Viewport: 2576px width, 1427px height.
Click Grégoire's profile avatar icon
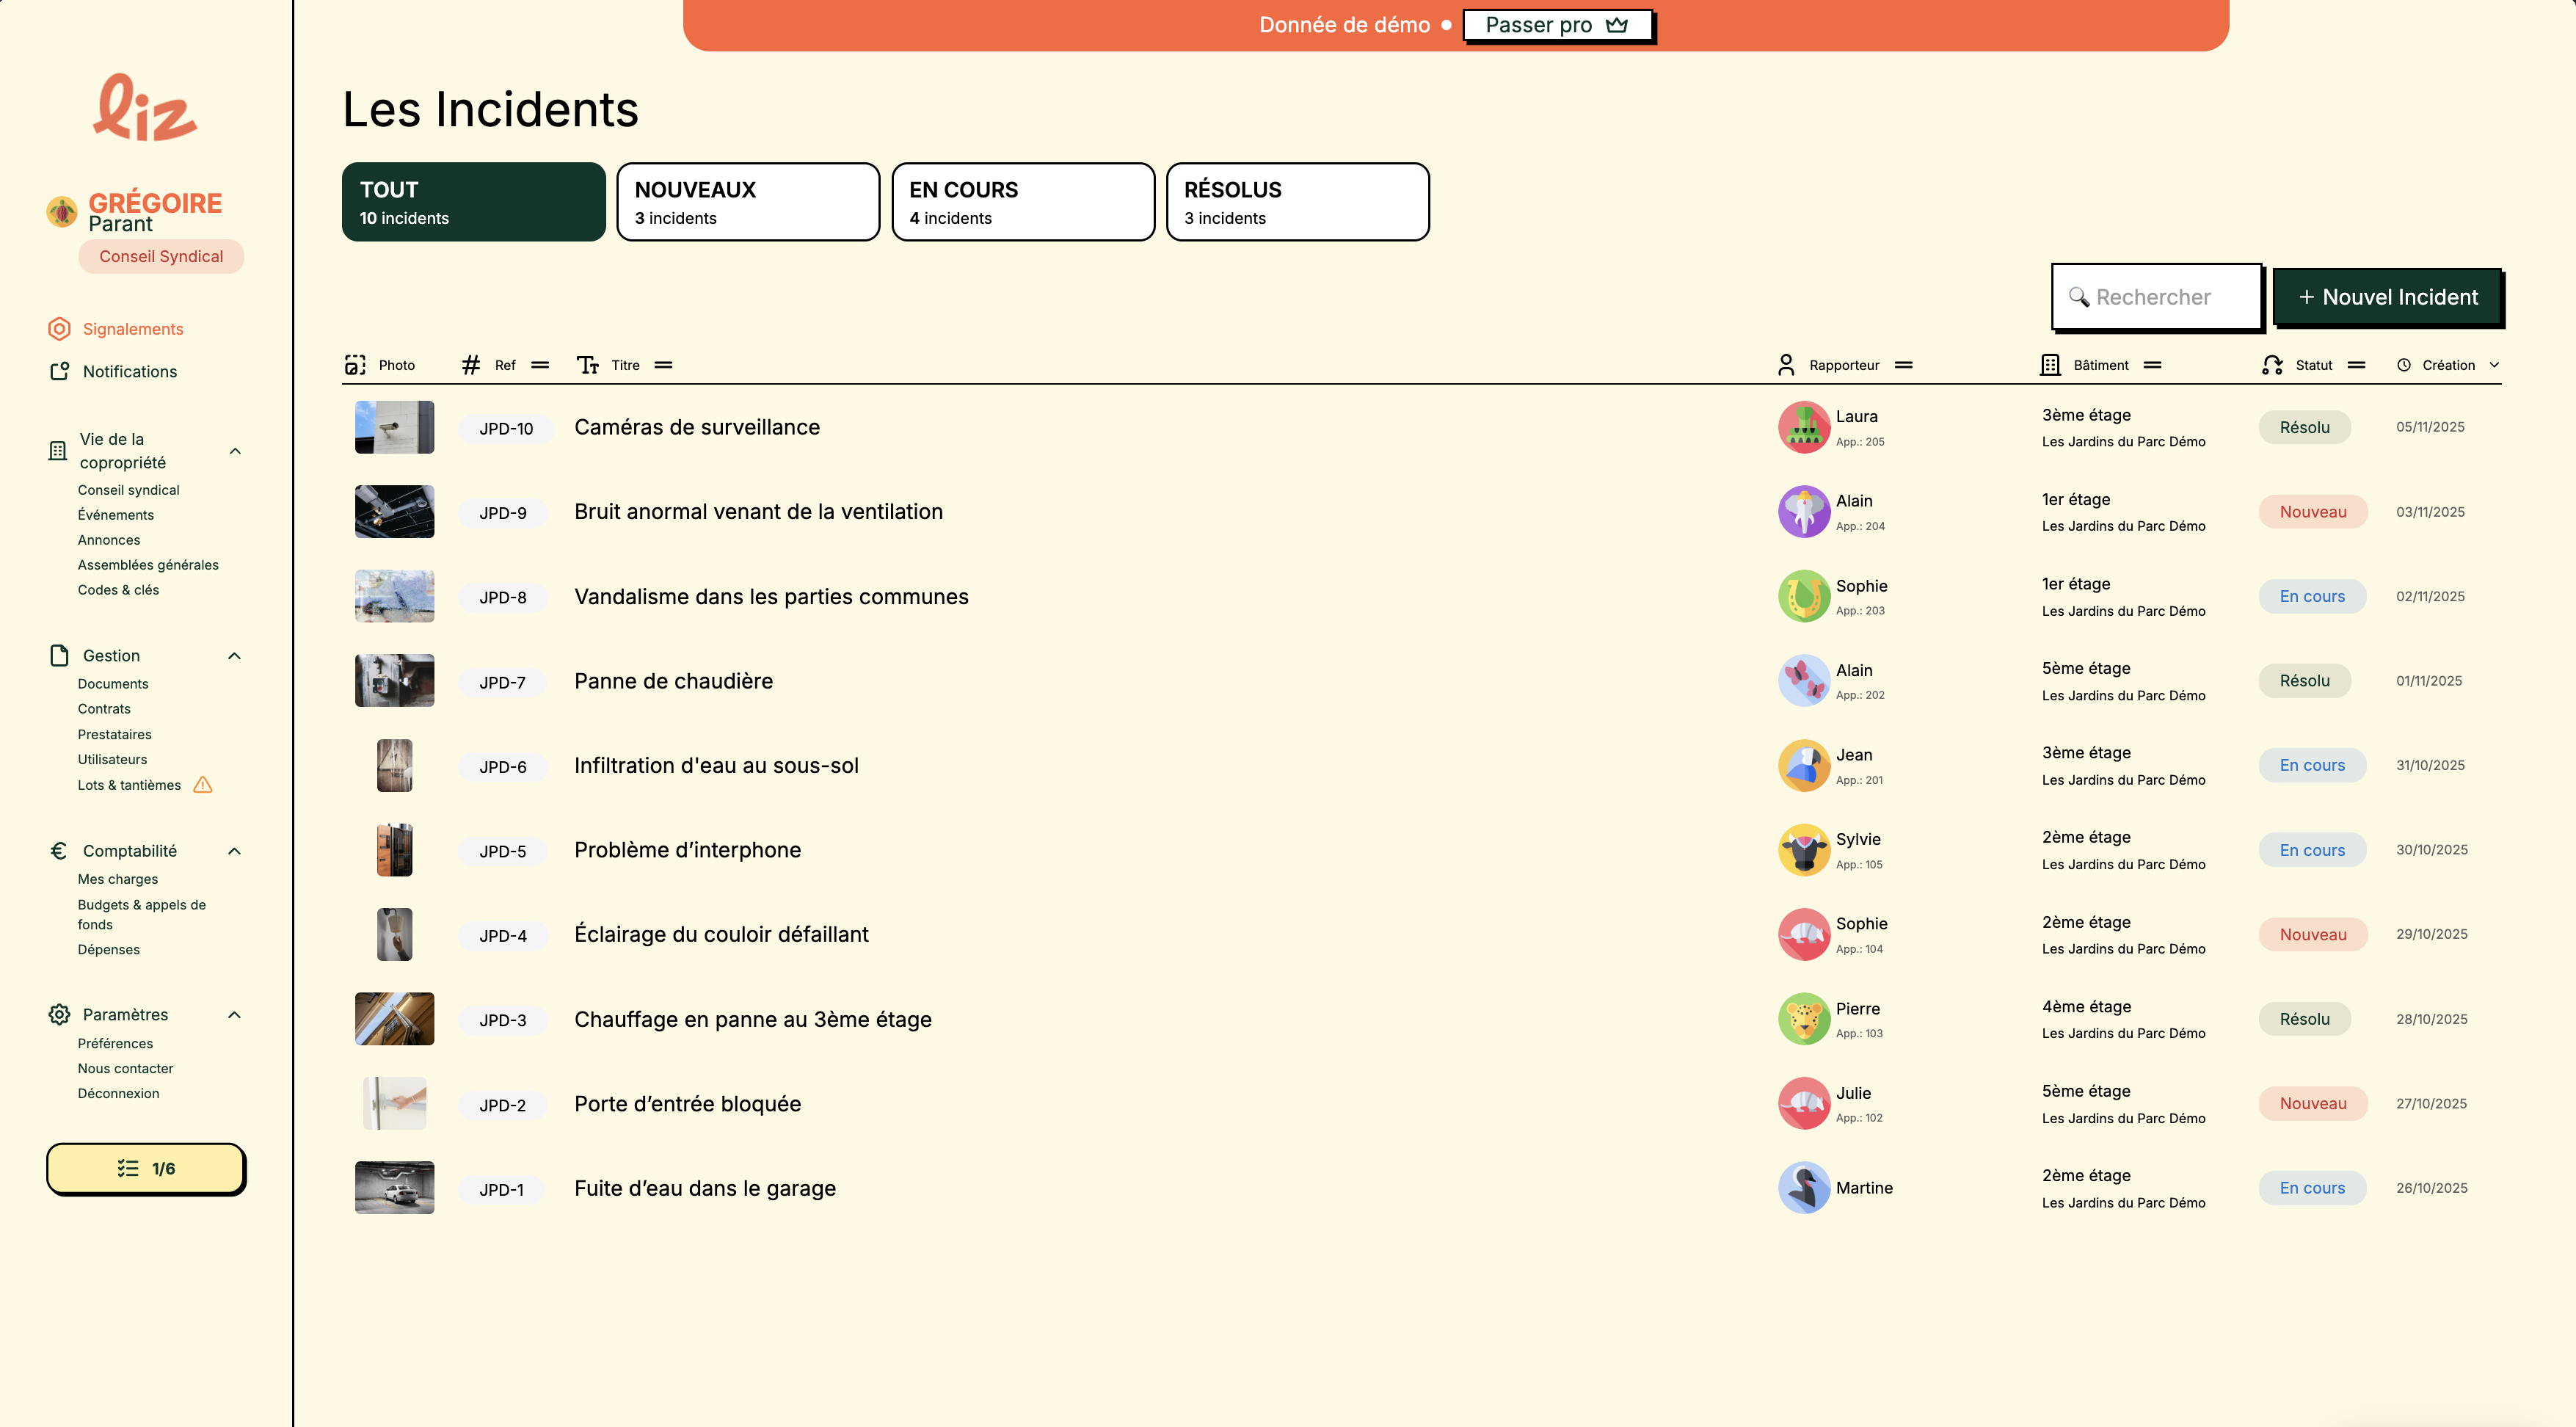pyautogui.click(x=62, y=212)
